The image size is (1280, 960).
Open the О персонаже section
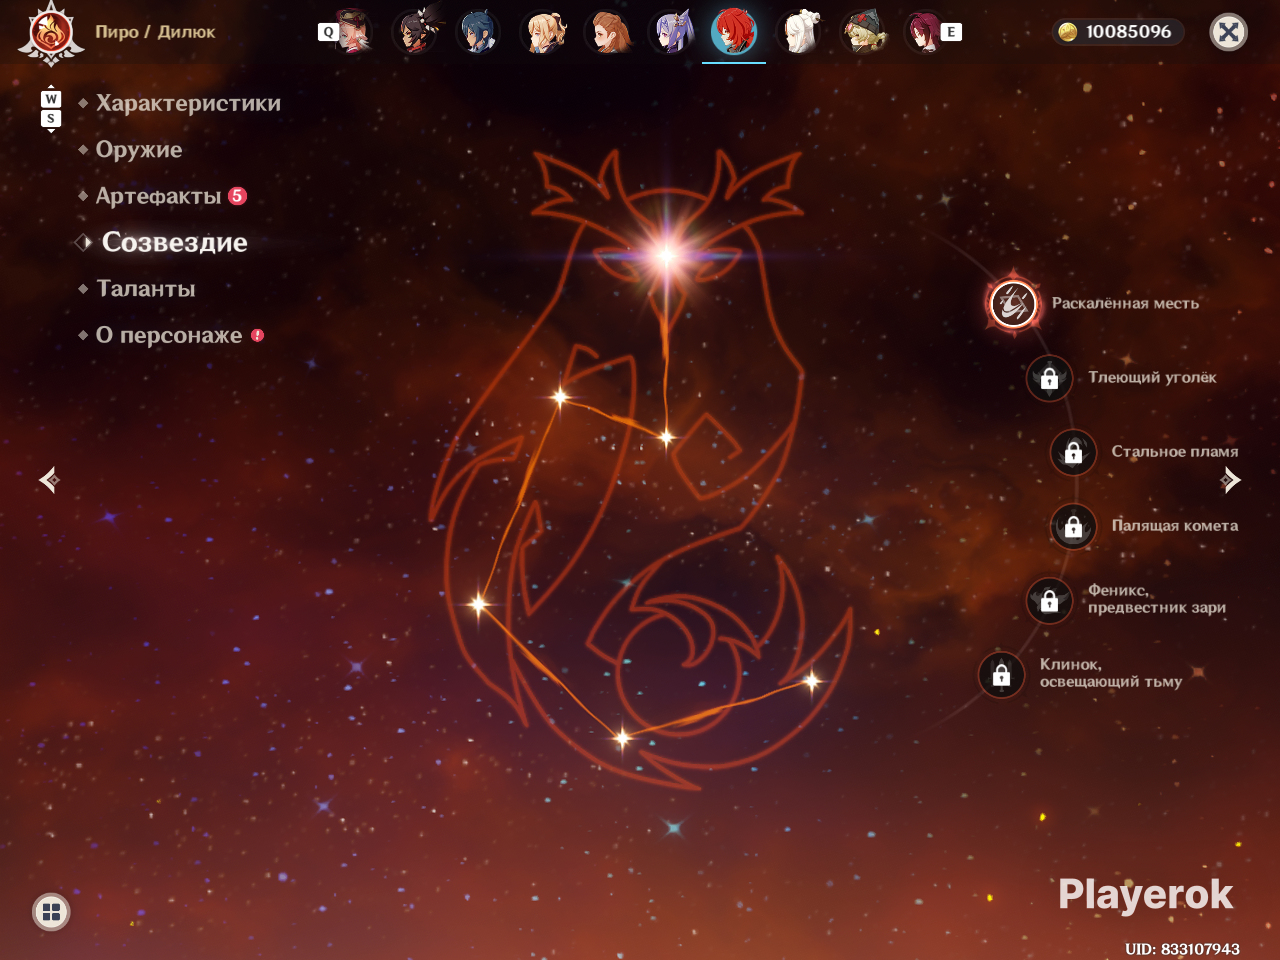point(169,335)
